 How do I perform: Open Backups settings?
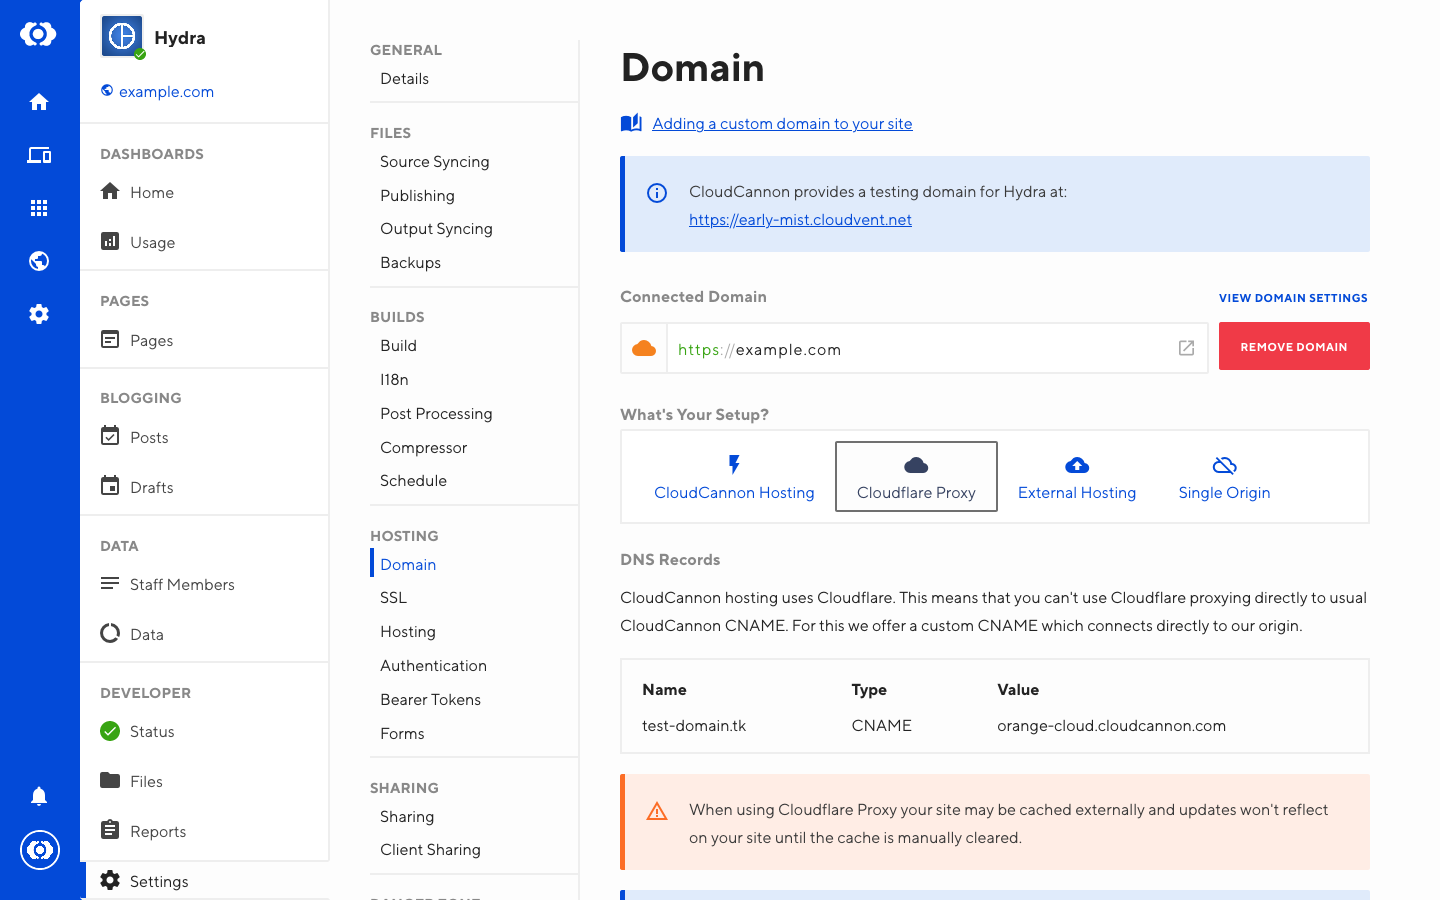point(410,263)
